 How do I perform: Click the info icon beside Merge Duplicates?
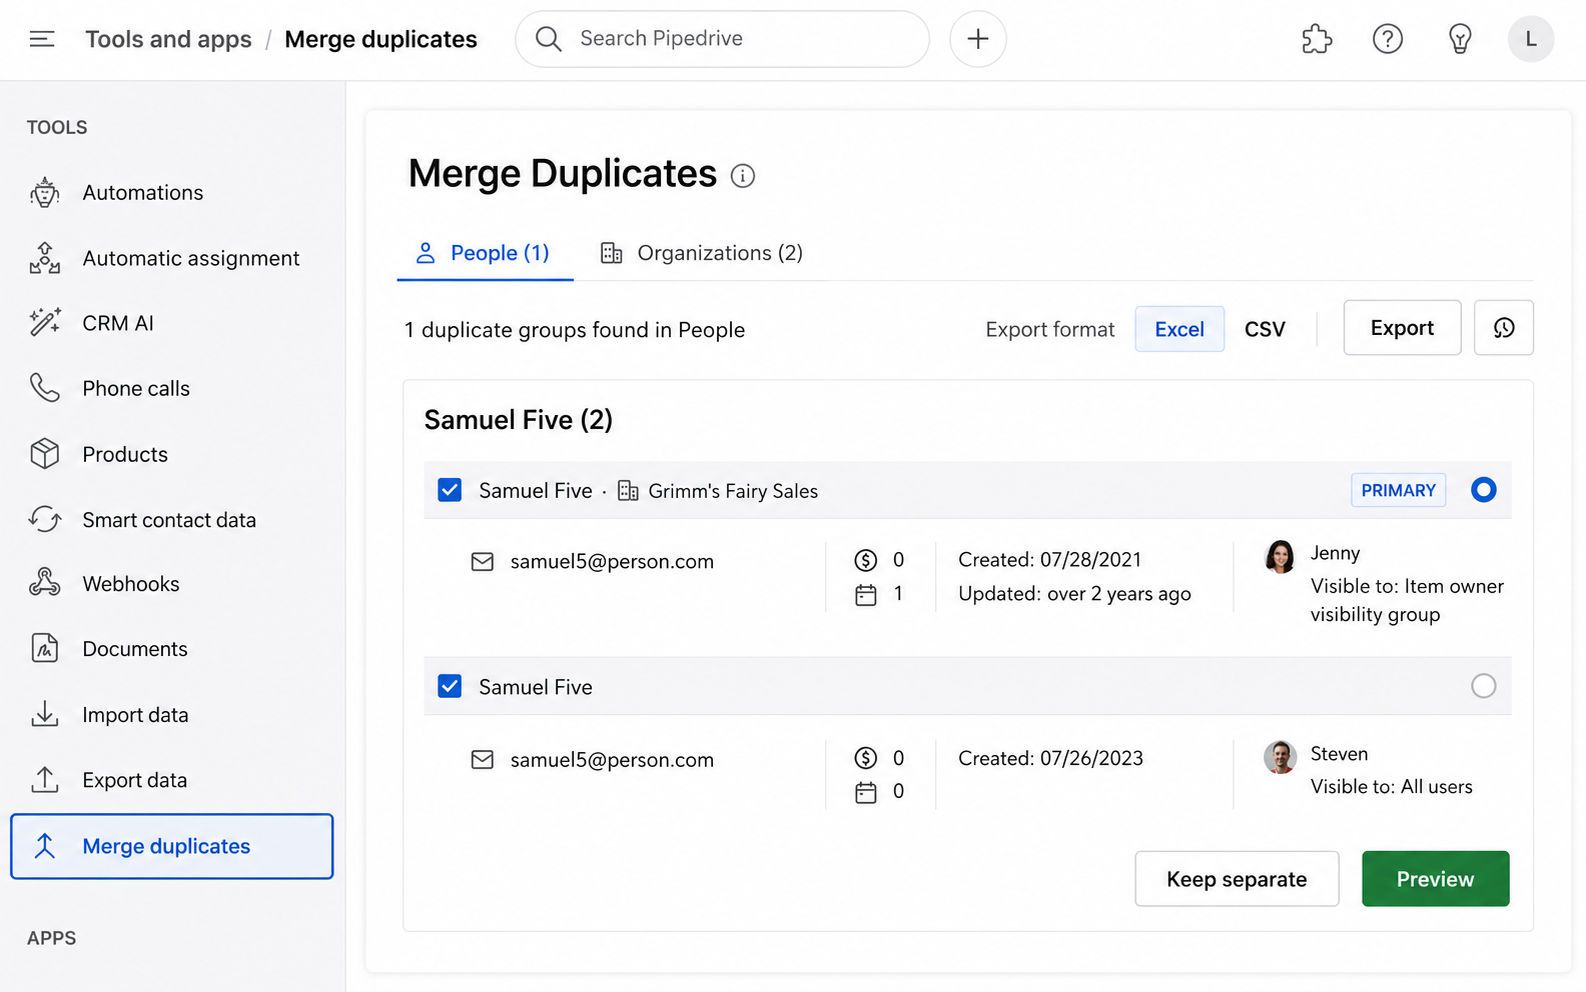743,176
